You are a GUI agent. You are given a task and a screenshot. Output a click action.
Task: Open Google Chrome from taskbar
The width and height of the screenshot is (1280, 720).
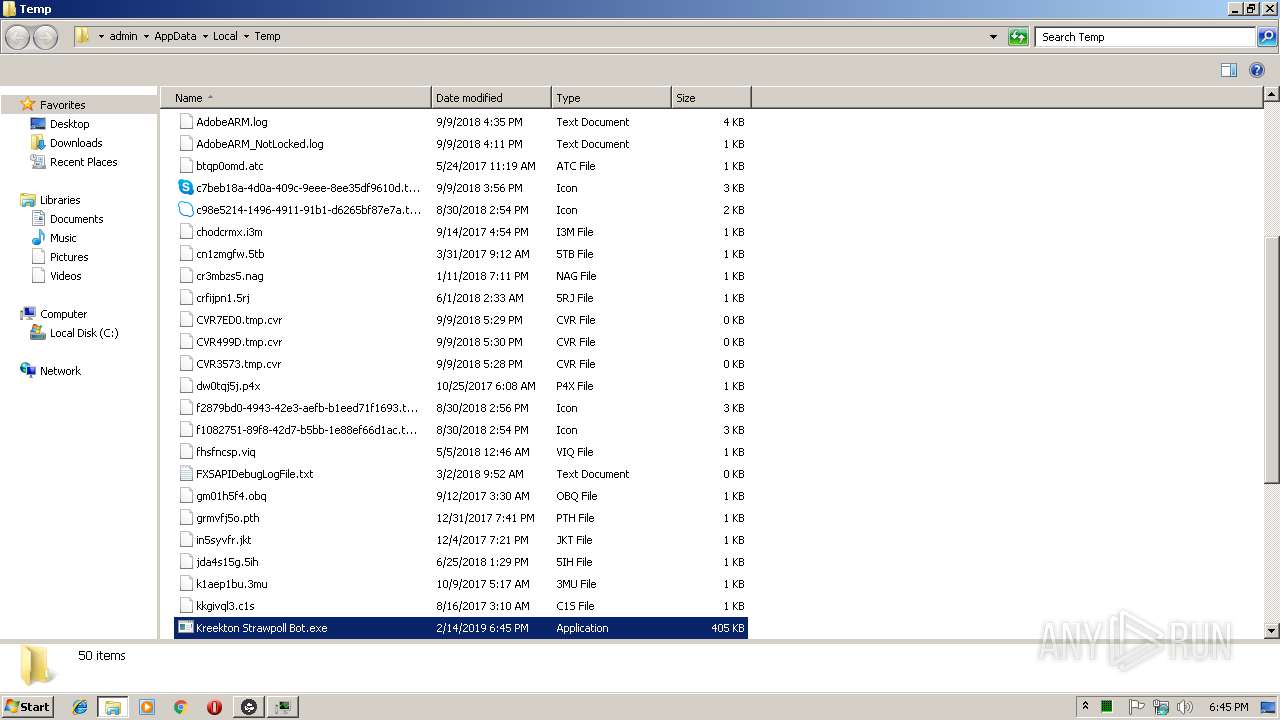pyautogui.click(x=181, y=707)
